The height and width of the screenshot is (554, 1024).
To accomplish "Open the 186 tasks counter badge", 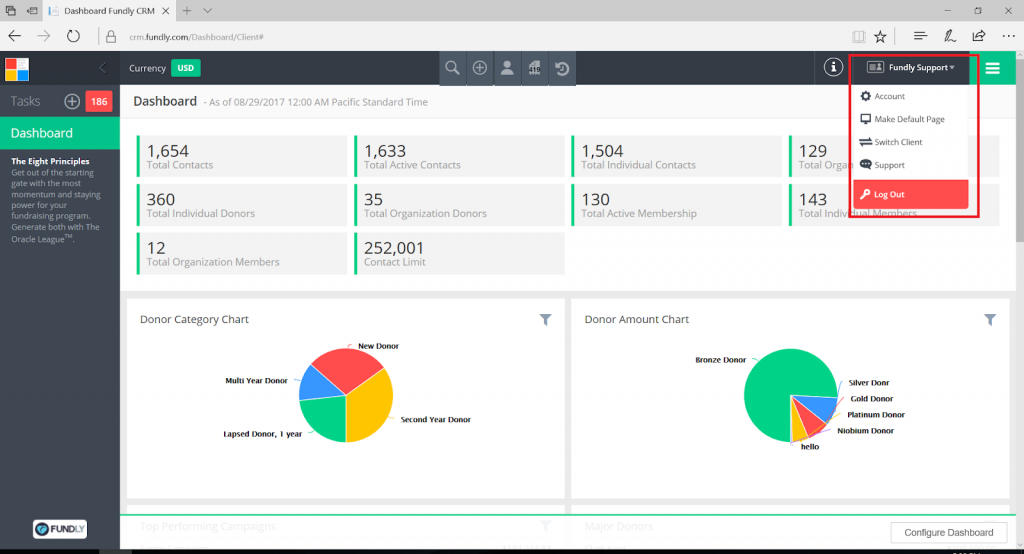I will [x=99, y=101].
